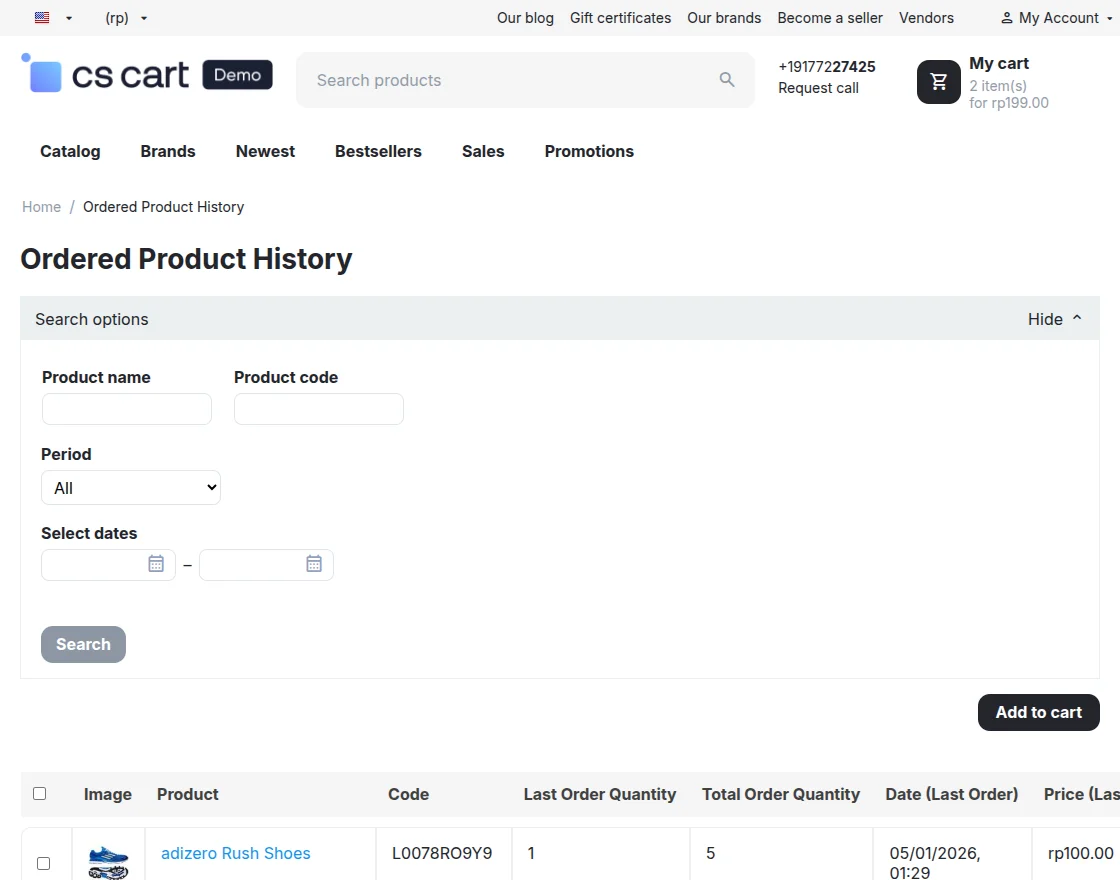Click the rp100.00 price cell
The image size is (1120, 880).
pyautogui.click(x=1080, y=854)
